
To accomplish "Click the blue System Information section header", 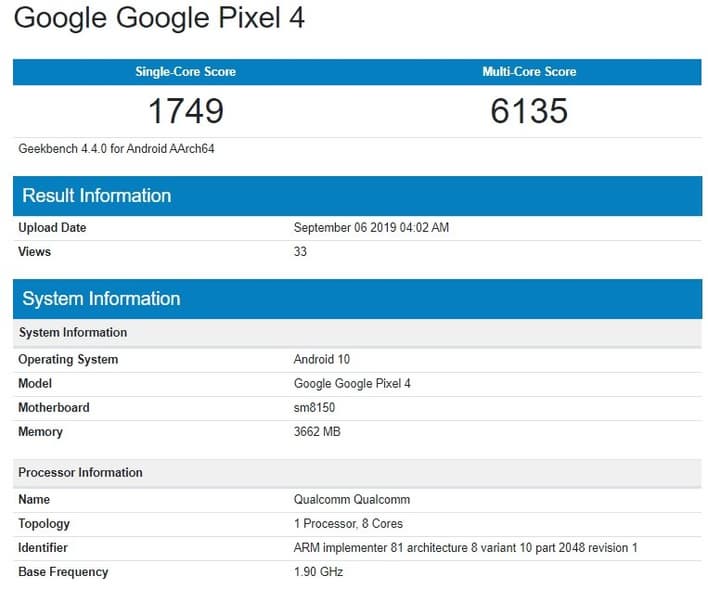I will [101, 298].
